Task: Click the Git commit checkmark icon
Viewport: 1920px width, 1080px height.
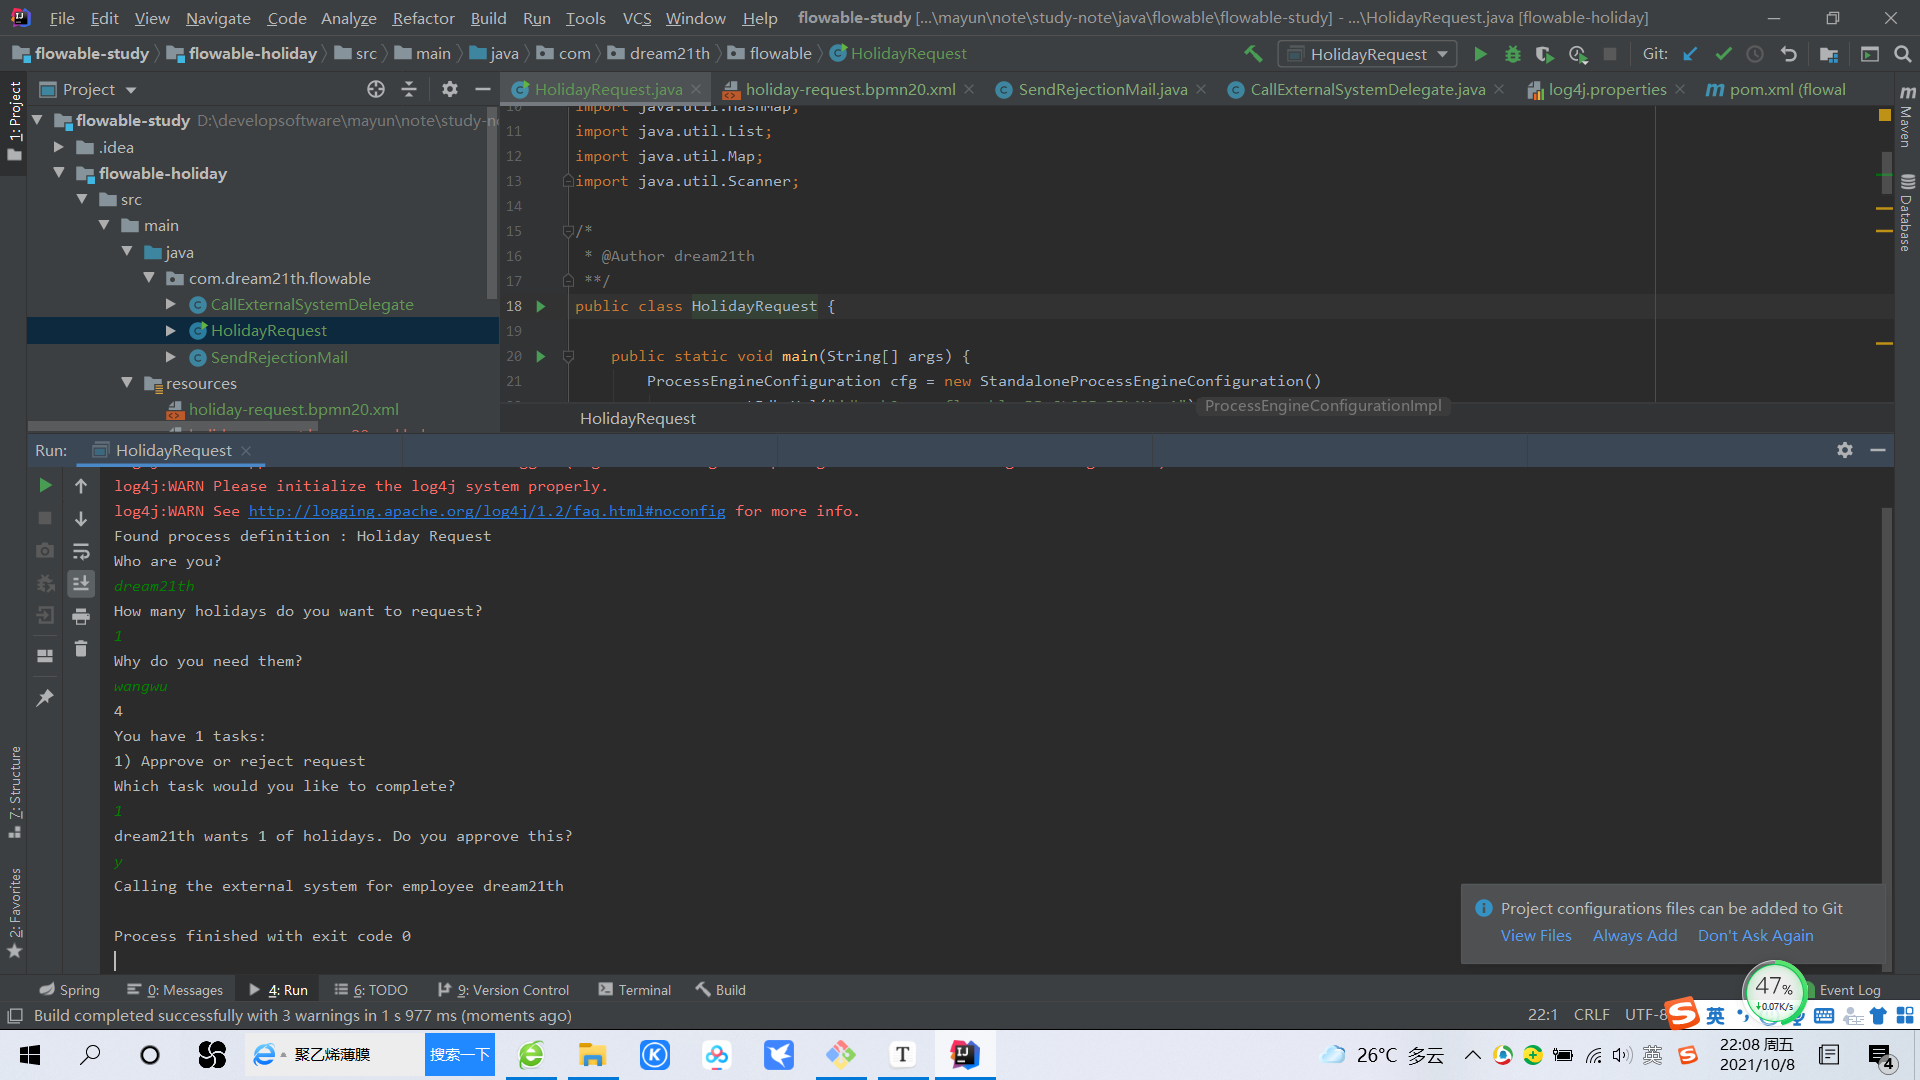Action: [1723, 54]
